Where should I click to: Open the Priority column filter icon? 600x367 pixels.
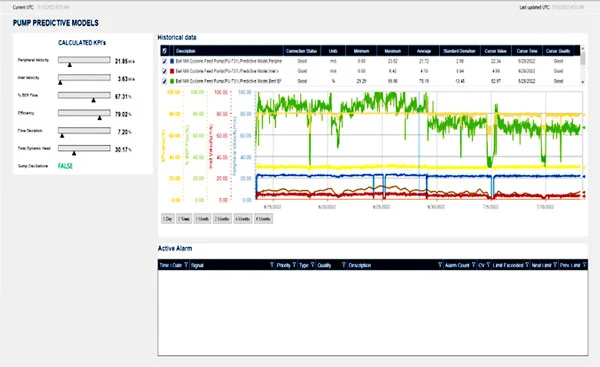coord(294,265)
